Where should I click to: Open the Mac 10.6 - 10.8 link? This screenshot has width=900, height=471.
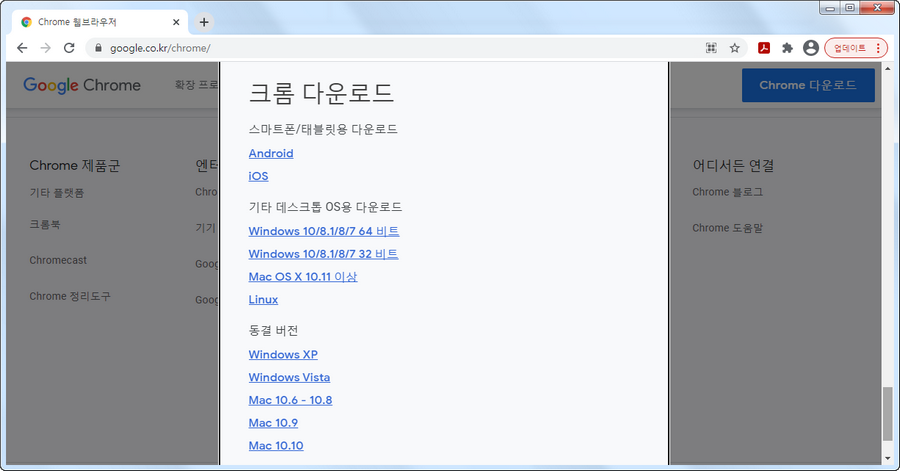290,400
